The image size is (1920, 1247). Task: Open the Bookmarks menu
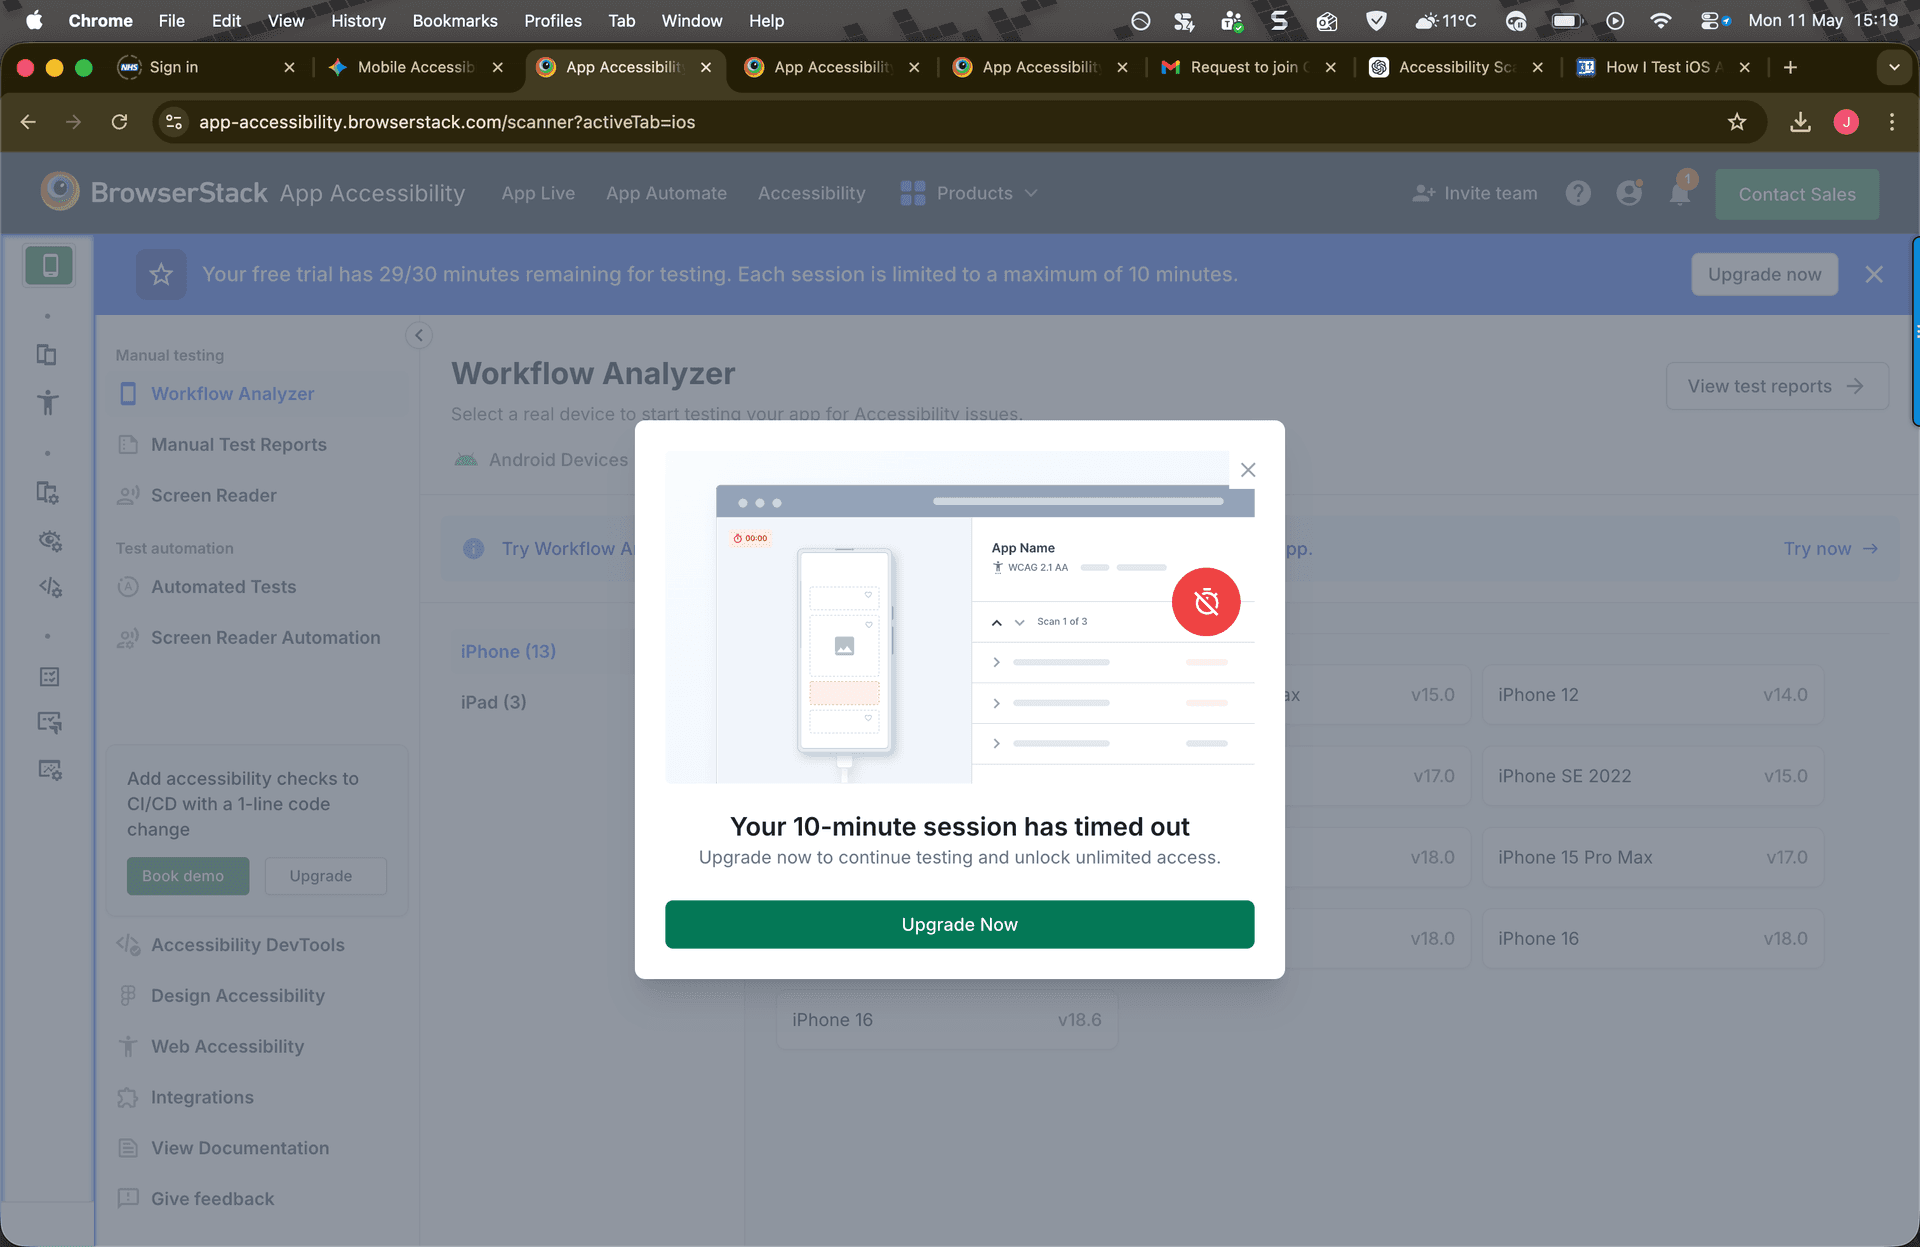pos(455,20)
